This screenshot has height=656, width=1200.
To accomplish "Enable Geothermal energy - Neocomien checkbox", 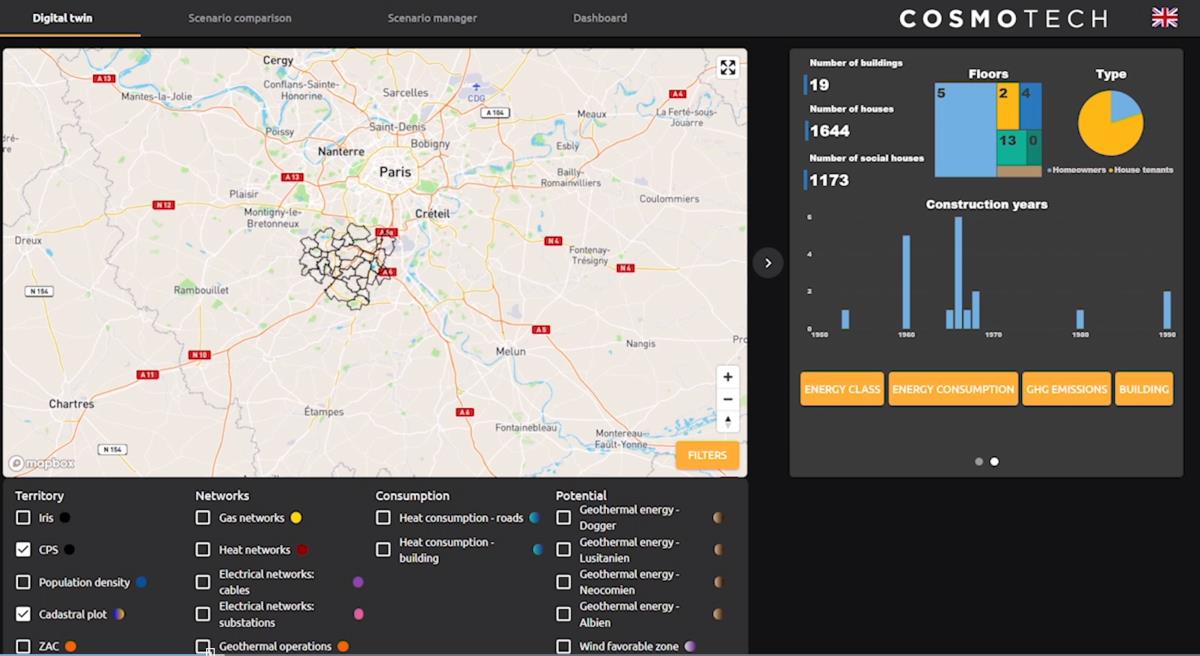I will click(563, 582).
